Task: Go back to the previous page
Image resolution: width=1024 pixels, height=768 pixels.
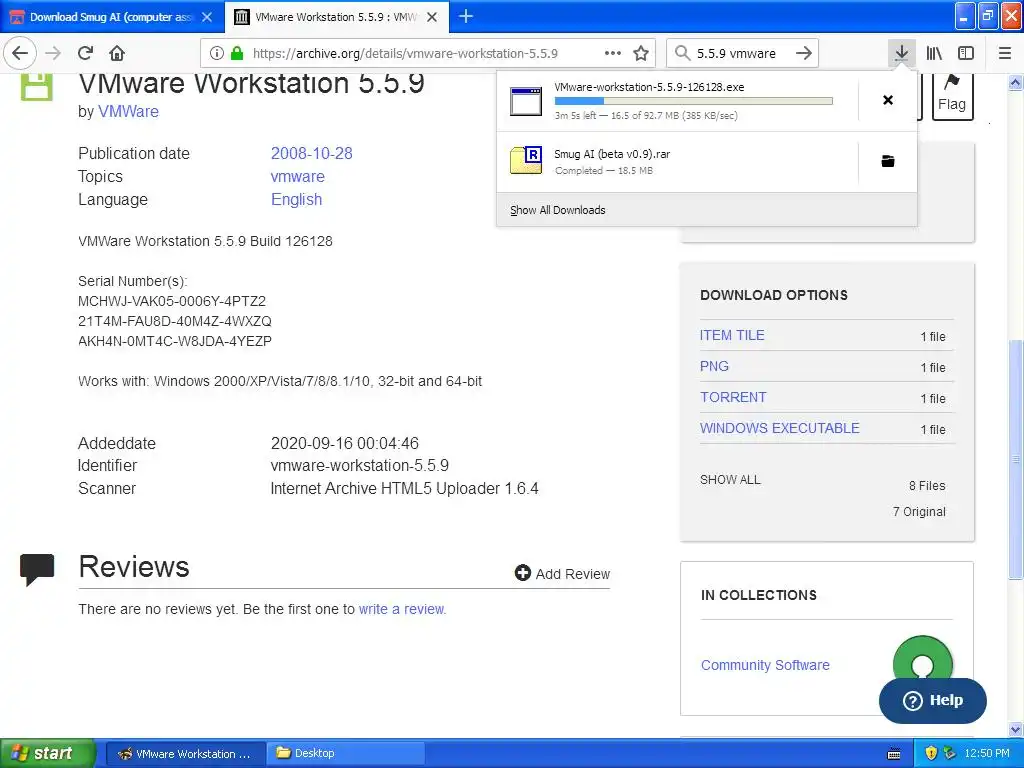Action: (x=20, y=53)
